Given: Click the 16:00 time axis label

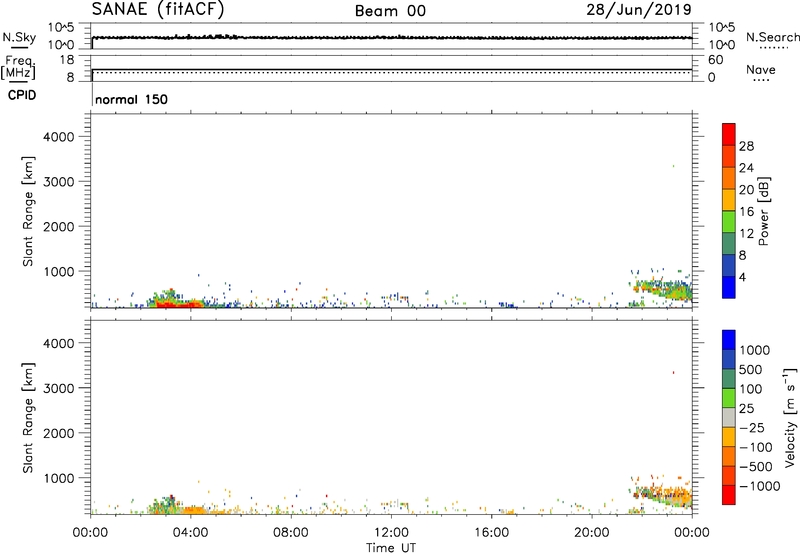Looking at the screenshot, I should 491,533.
